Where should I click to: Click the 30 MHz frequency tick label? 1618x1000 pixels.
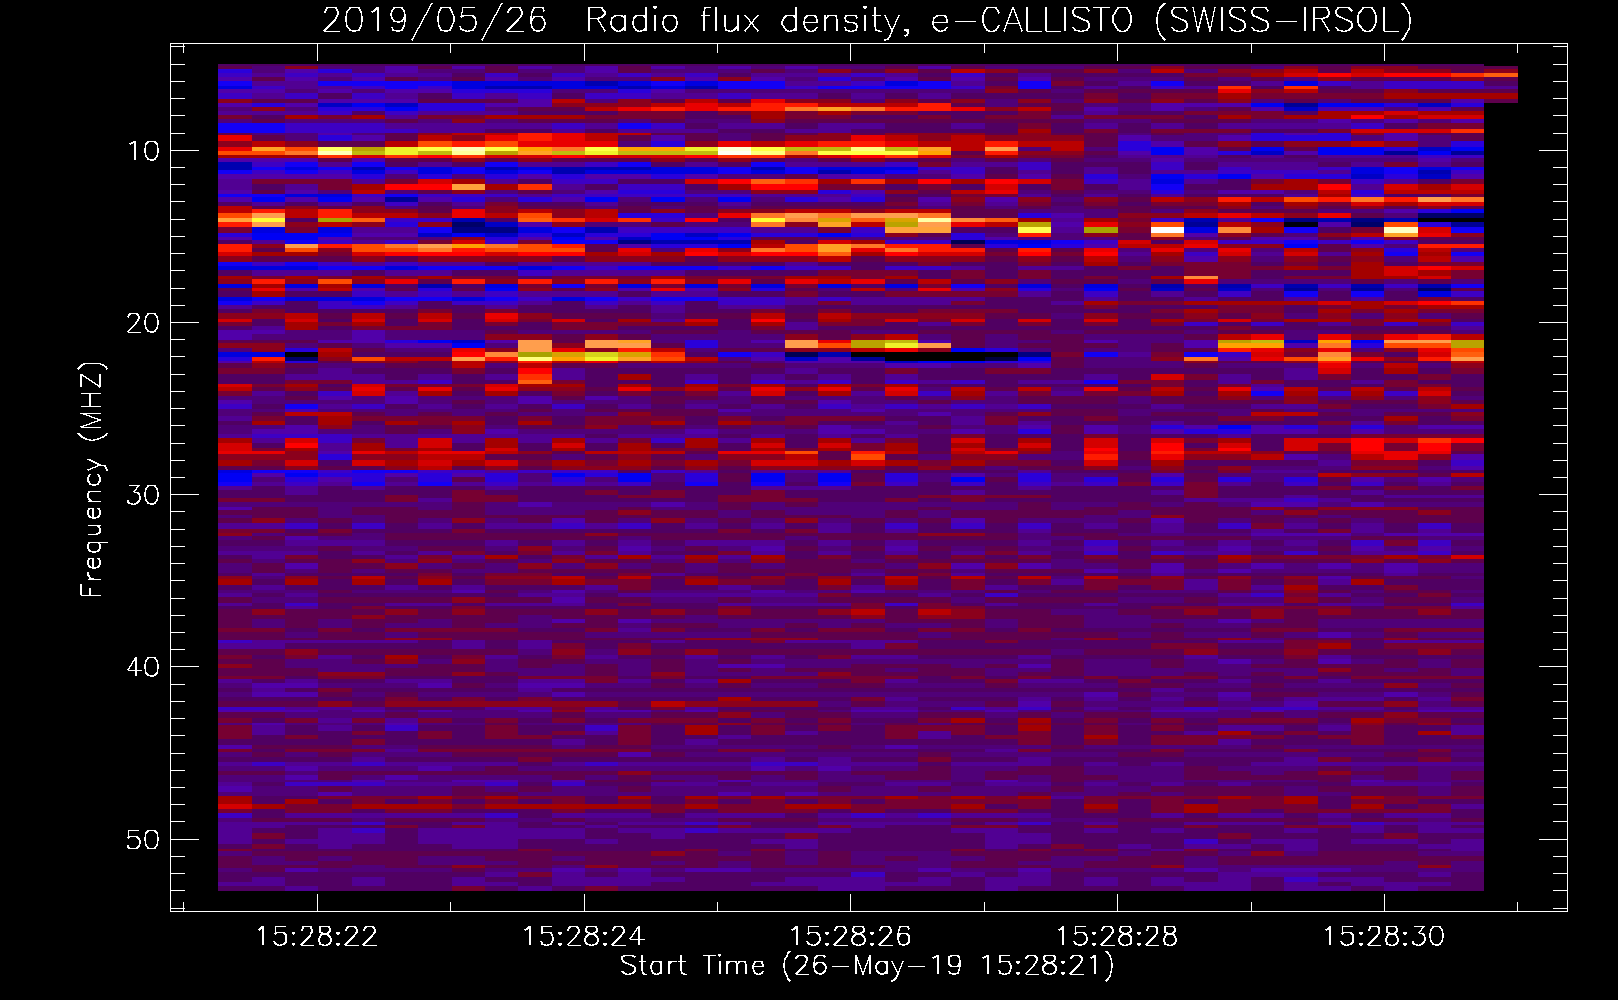(143, 495)
